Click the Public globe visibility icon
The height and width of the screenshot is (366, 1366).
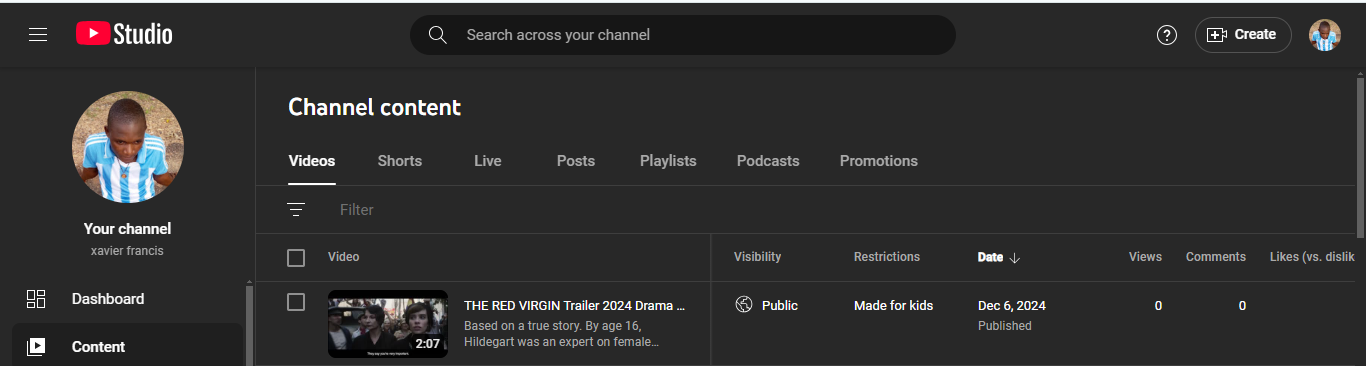coord(744,305)
